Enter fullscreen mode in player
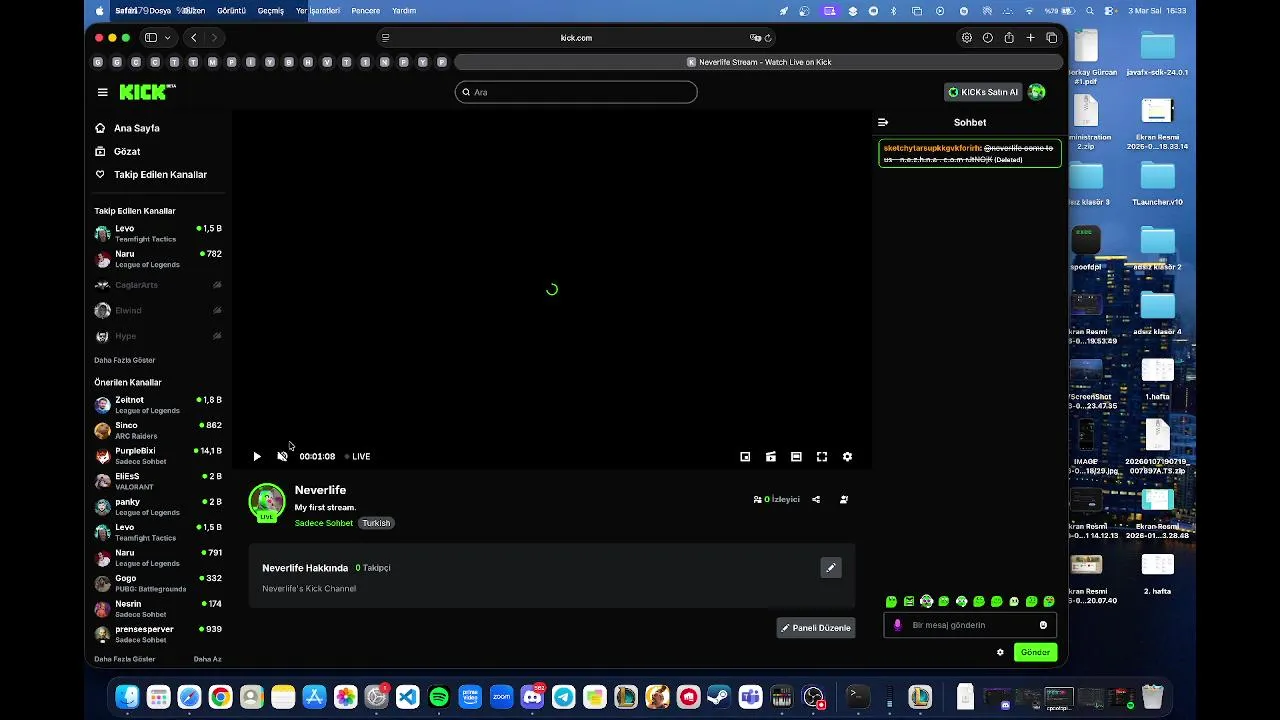The image size is (1280, 720). (x=822, y=456)
